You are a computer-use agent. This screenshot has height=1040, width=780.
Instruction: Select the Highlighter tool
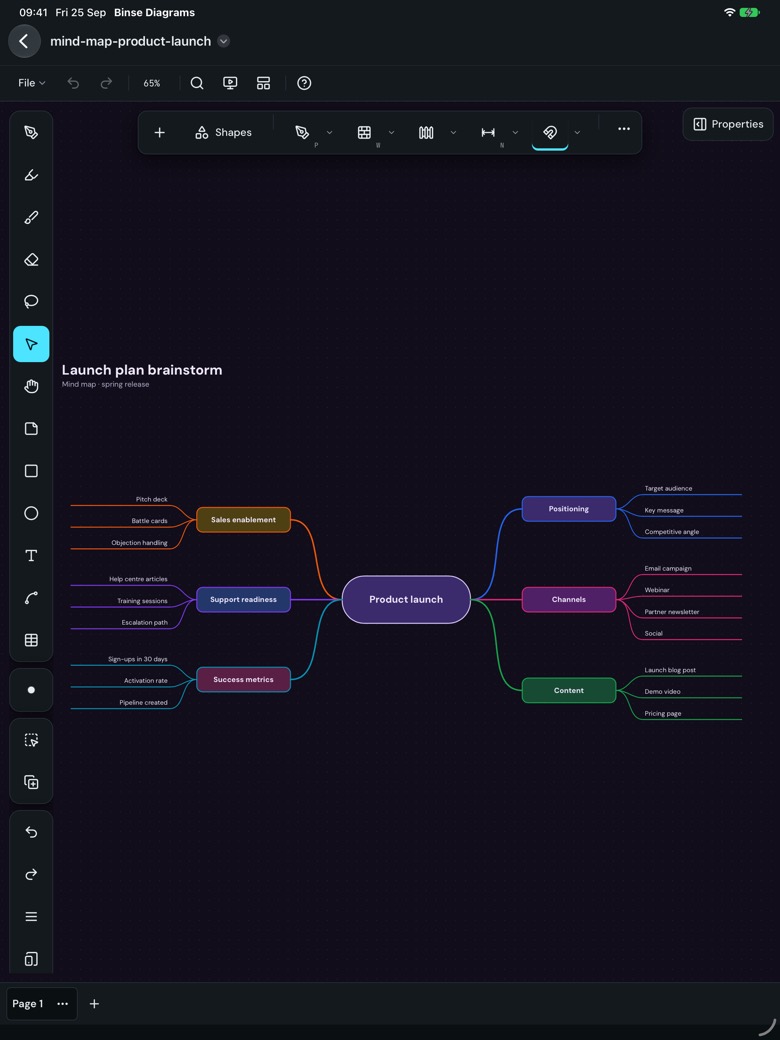click(x=31, y=175)
